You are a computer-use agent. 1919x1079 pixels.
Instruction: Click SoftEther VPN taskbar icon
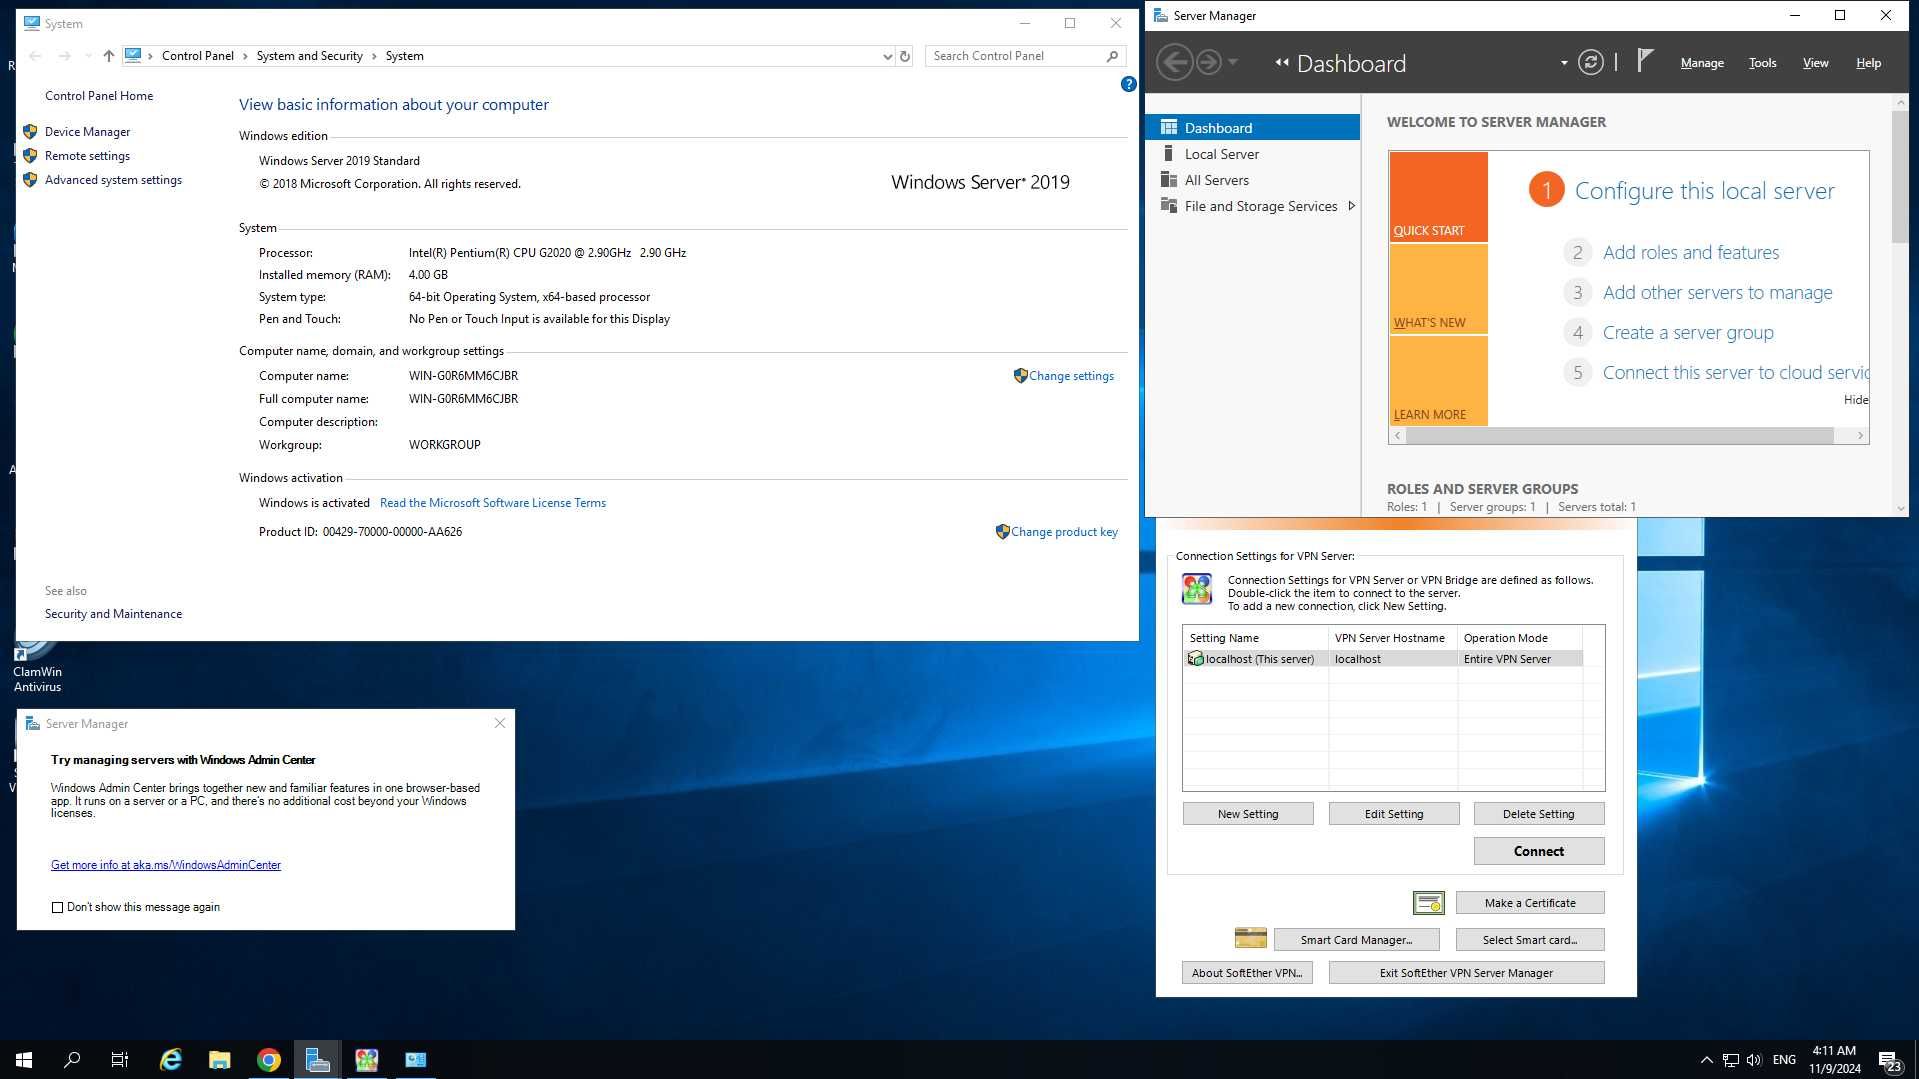(366, 1060)
